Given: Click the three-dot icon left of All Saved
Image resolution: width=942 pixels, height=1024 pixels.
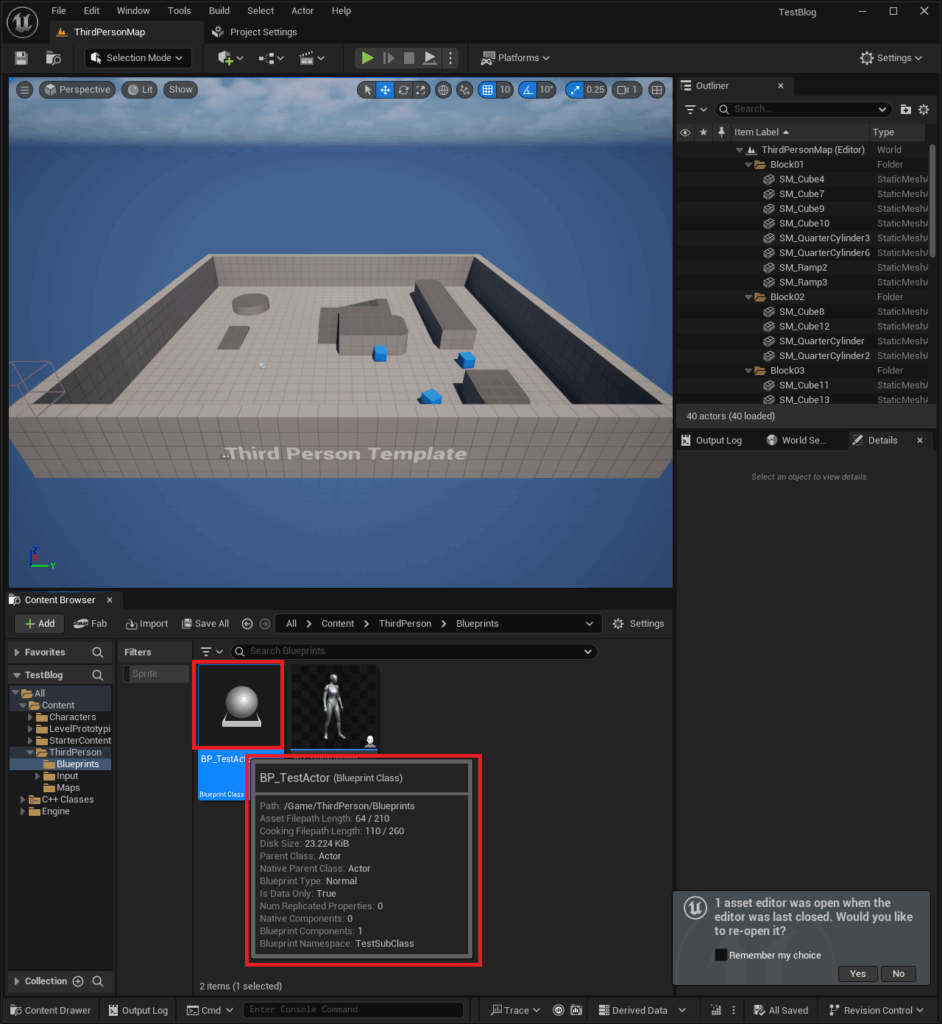Looking at the screenshot, I should pyautogui.click(x=734, y=1010).
